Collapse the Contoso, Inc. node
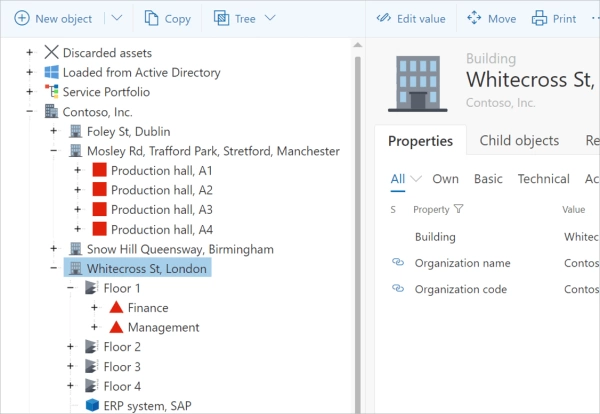This screenshot has height=414, width=600. pos(29,111)
